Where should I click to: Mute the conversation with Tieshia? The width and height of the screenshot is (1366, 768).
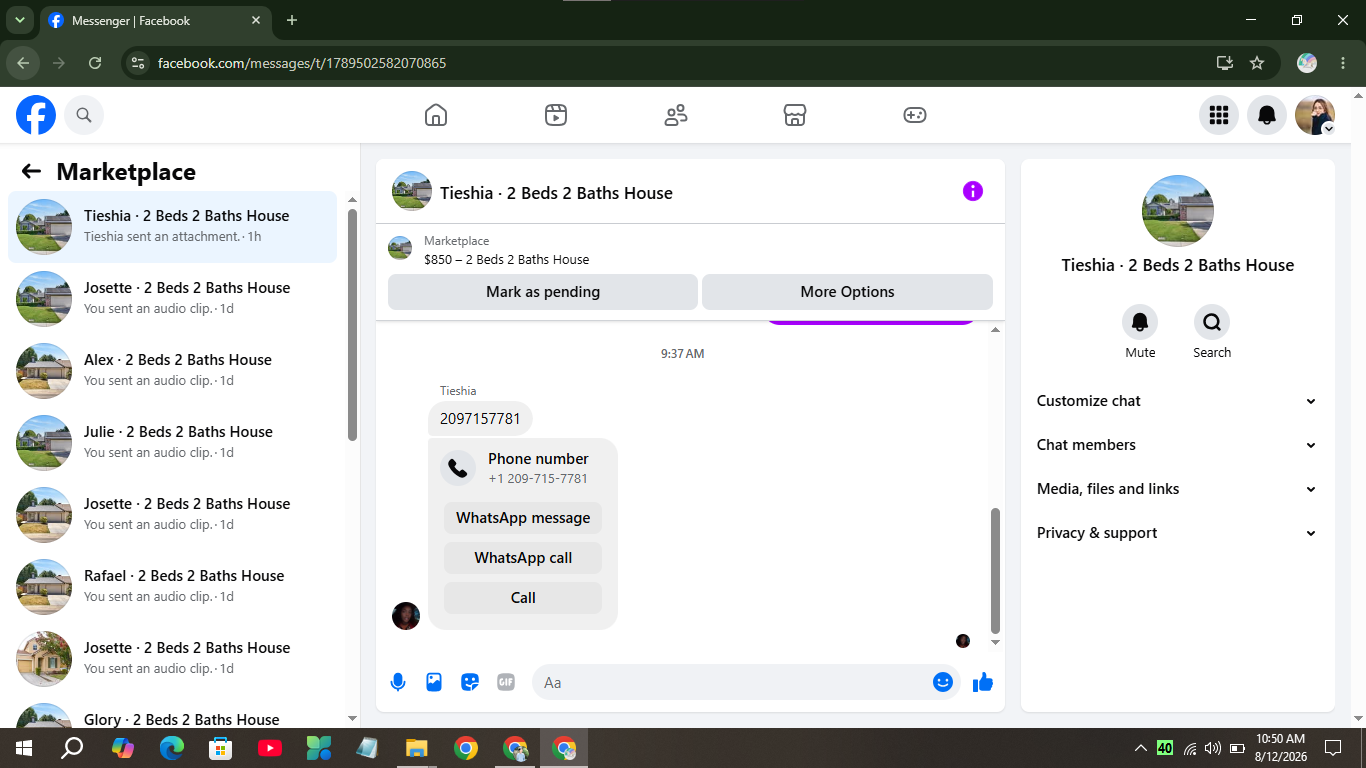tap(1140, 322)
